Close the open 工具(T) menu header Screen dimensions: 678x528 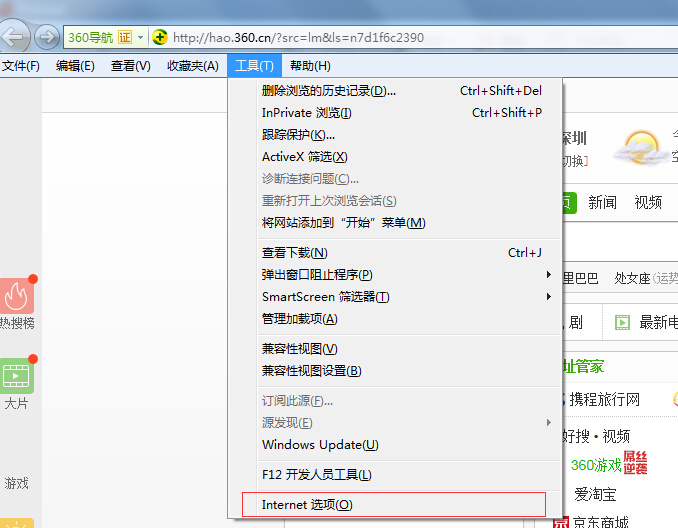tap(254, 66)
